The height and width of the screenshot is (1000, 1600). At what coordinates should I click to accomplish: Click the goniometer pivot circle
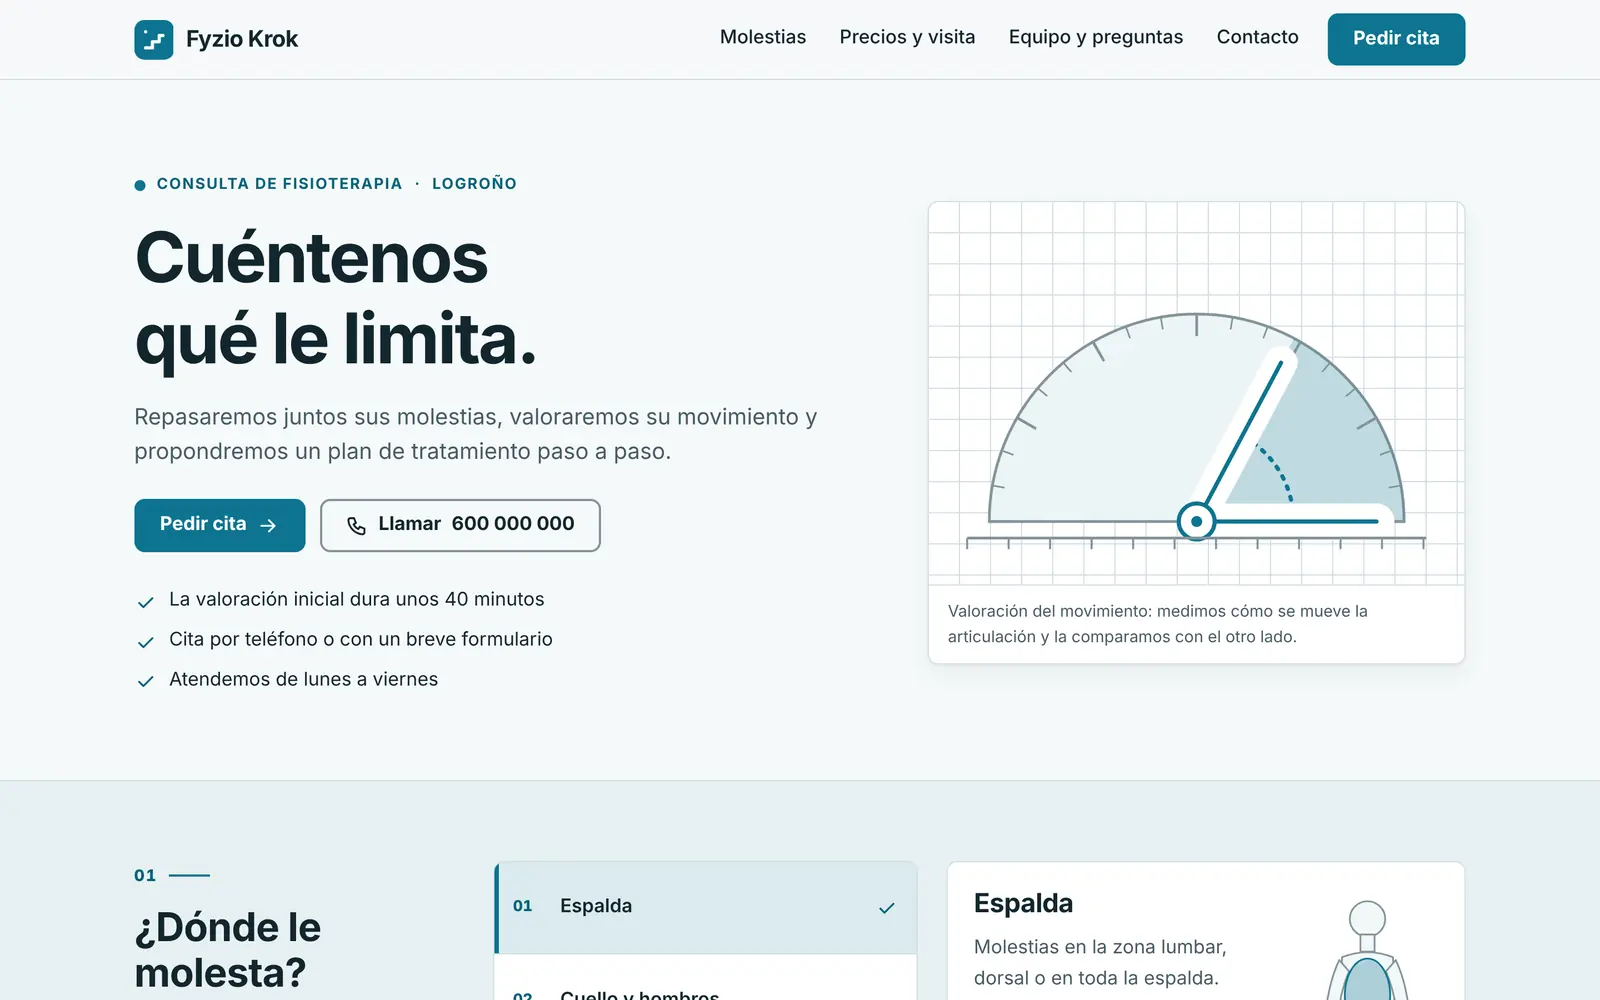pos(1196,521)
